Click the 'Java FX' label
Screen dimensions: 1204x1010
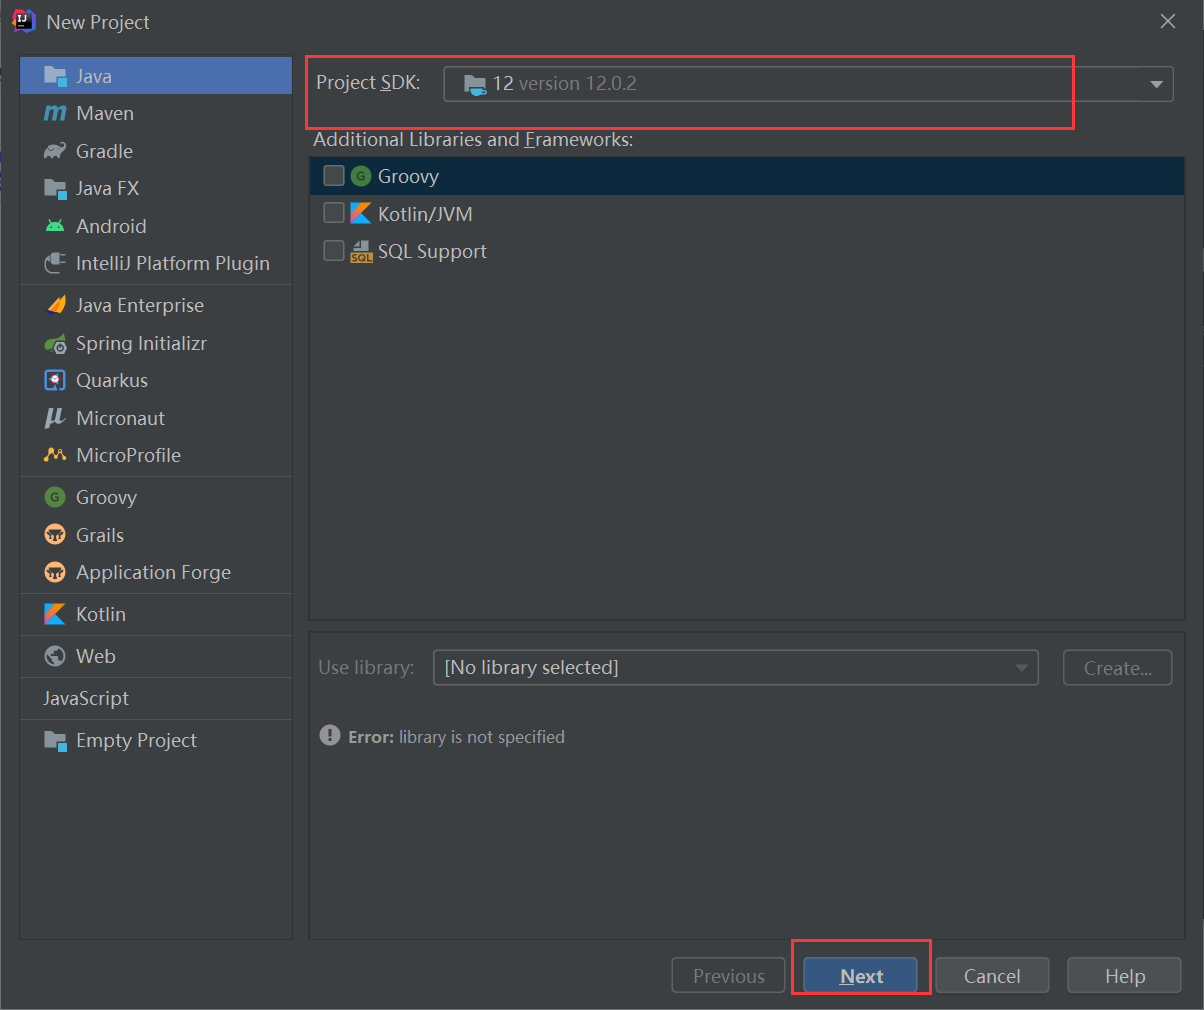point(107,188)
